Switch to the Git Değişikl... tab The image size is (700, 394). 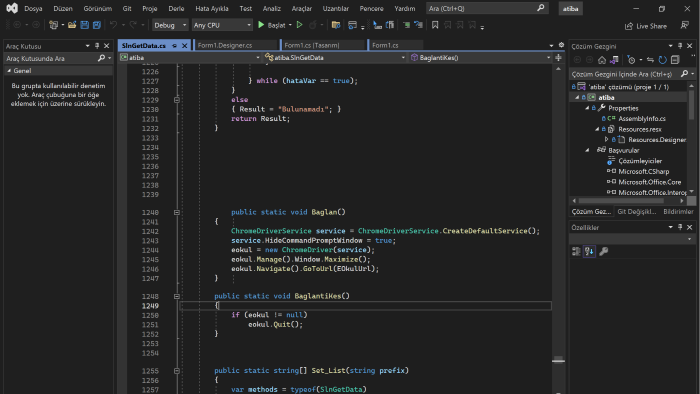tap(637, 212)
